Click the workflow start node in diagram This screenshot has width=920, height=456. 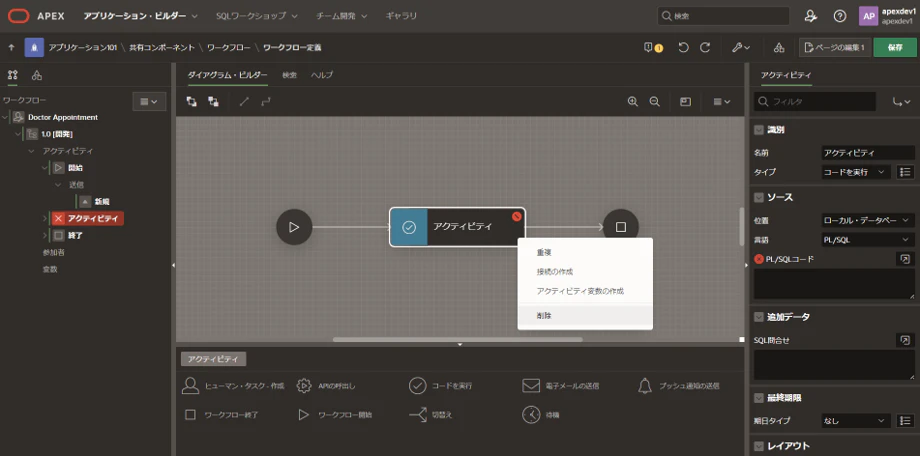[295, 227]
